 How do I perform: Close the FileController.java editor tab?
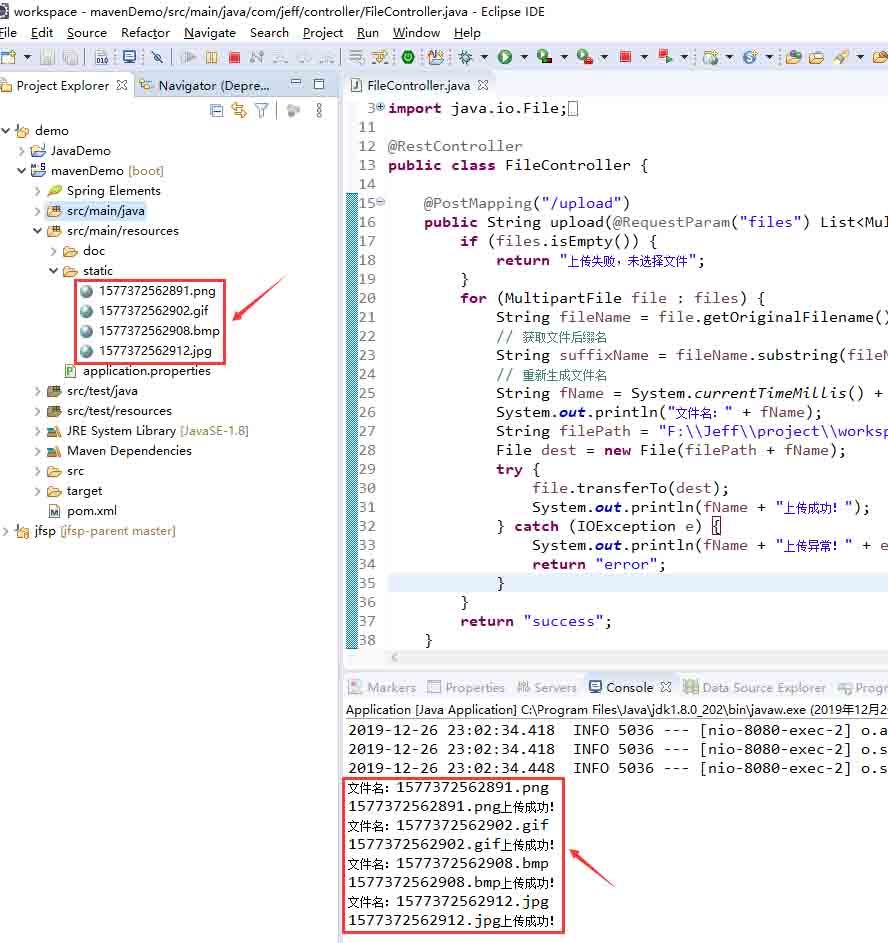point(483,86)
